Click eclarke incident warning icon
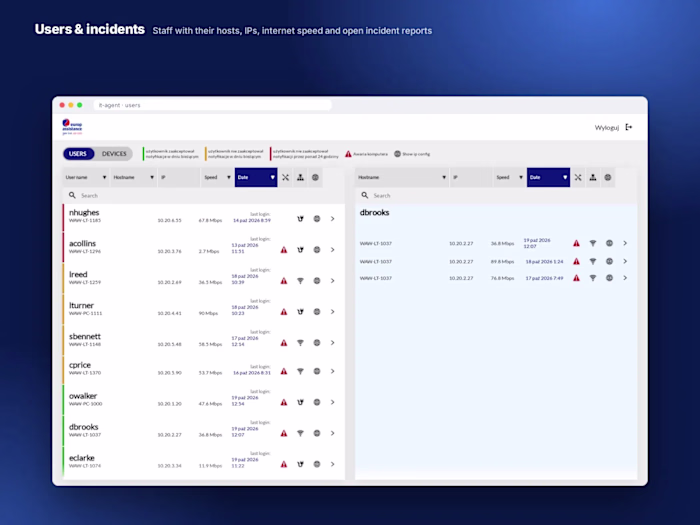This screenshot has width=700, height=525. 284,464
